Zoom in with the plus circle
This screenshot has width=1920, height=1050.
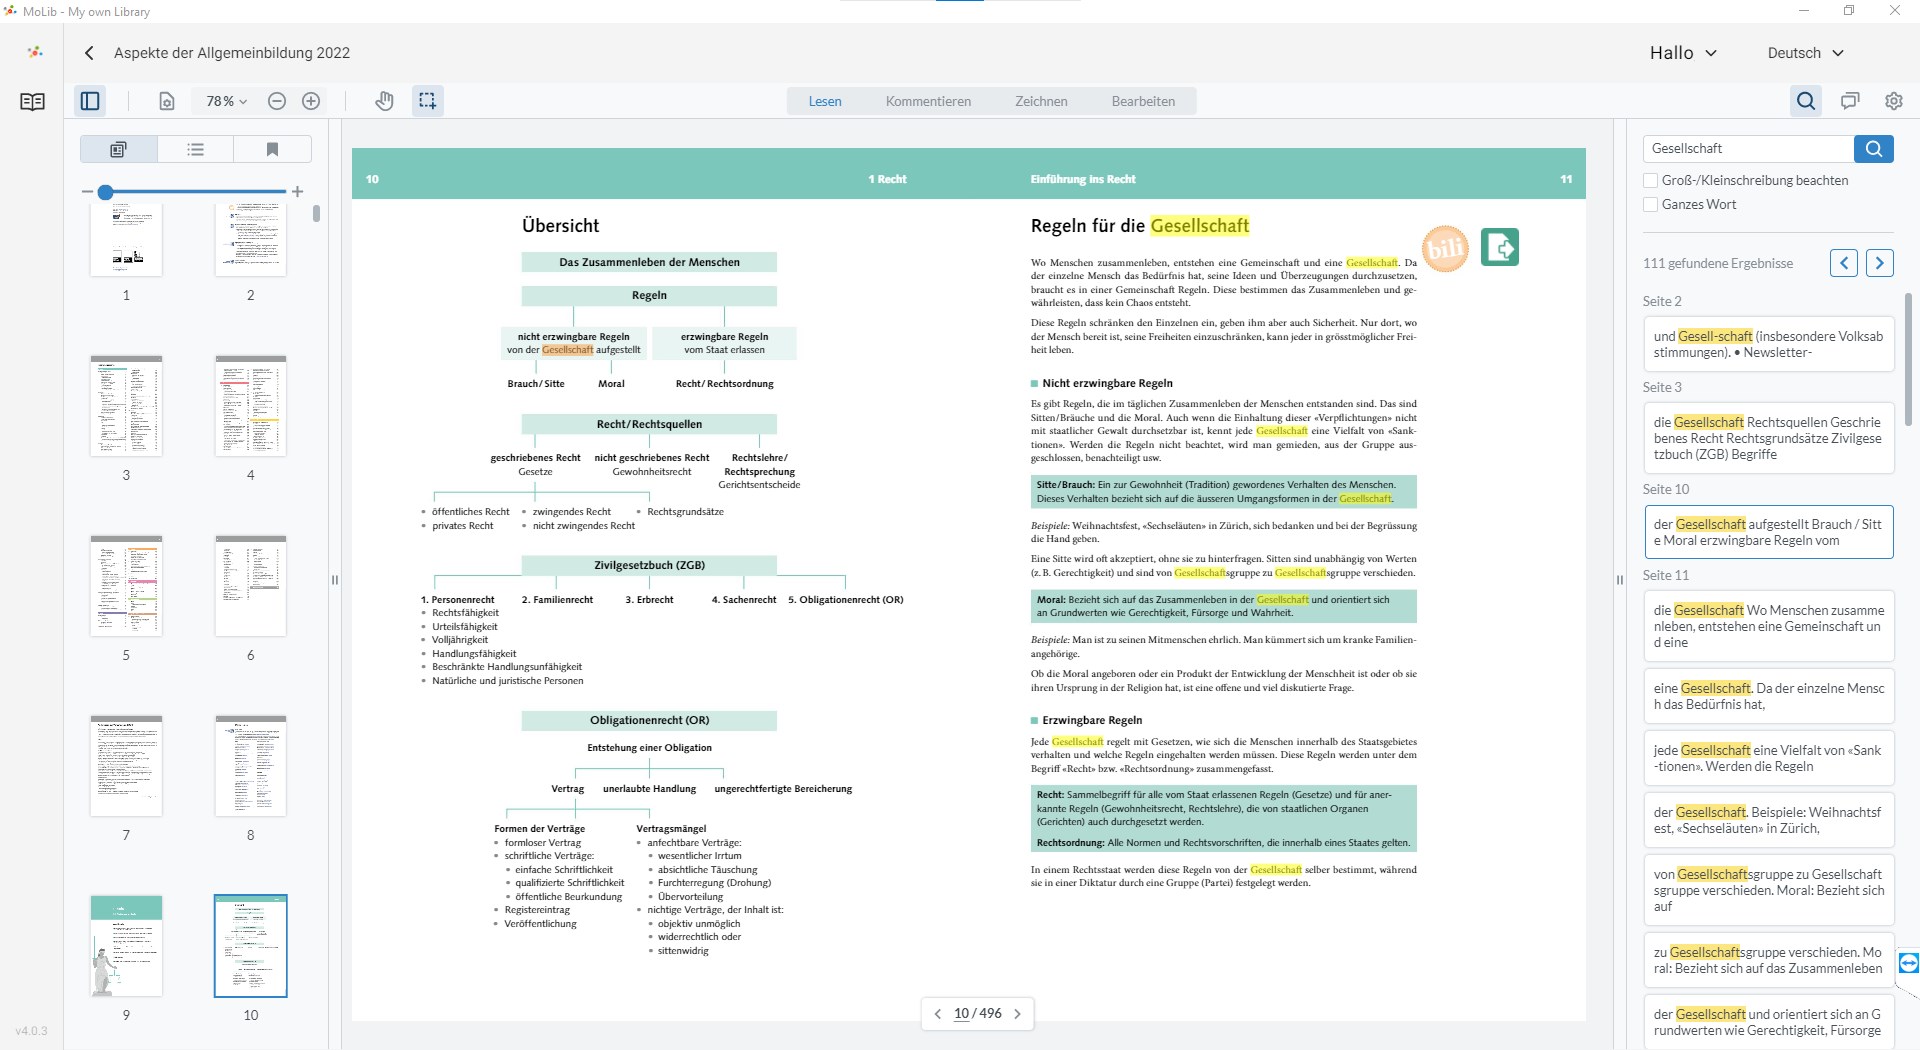point(311,101)
